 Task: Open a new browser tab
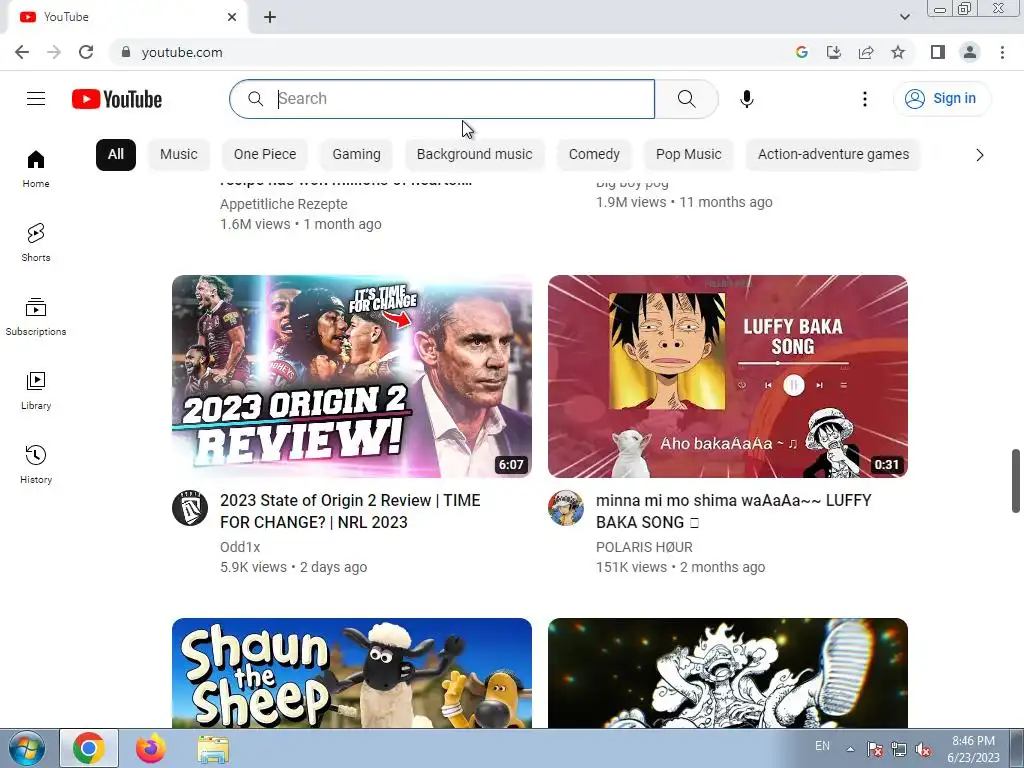tap(270, 17)
